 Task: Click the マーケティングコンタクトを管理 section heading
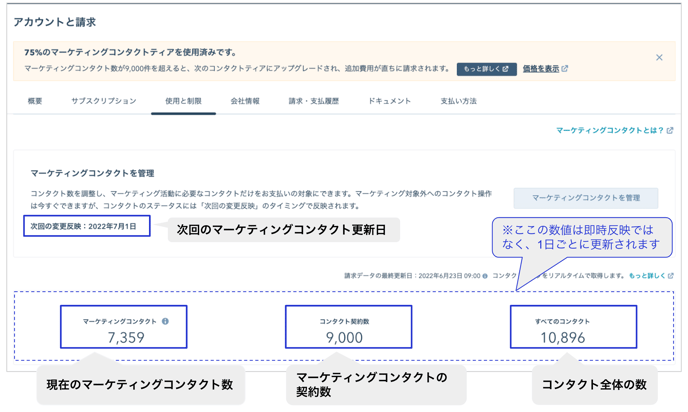tap(92, 173)
